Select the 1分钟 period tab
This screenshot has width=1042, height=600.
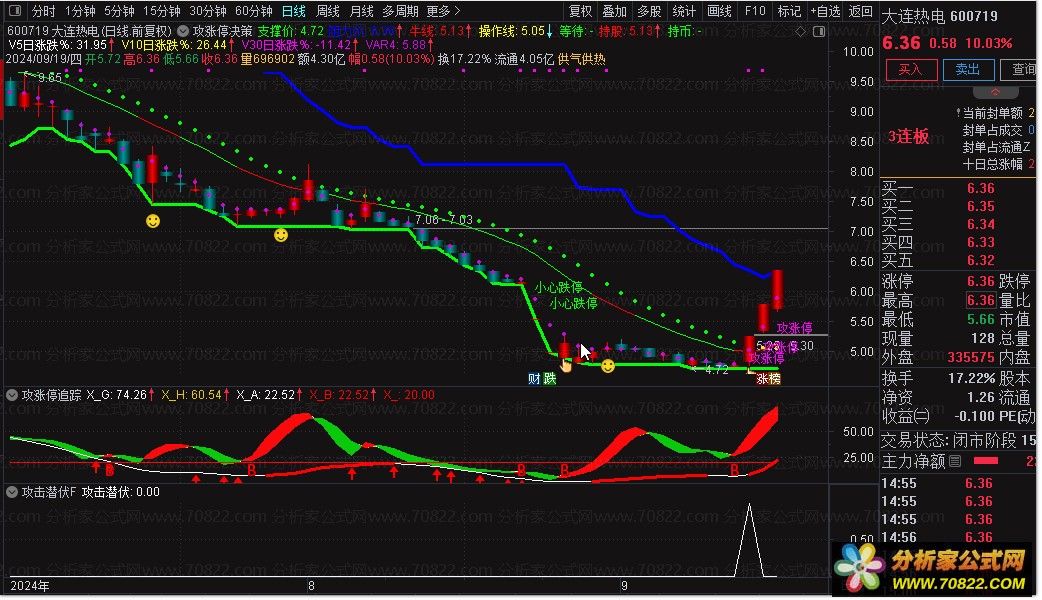80,11
